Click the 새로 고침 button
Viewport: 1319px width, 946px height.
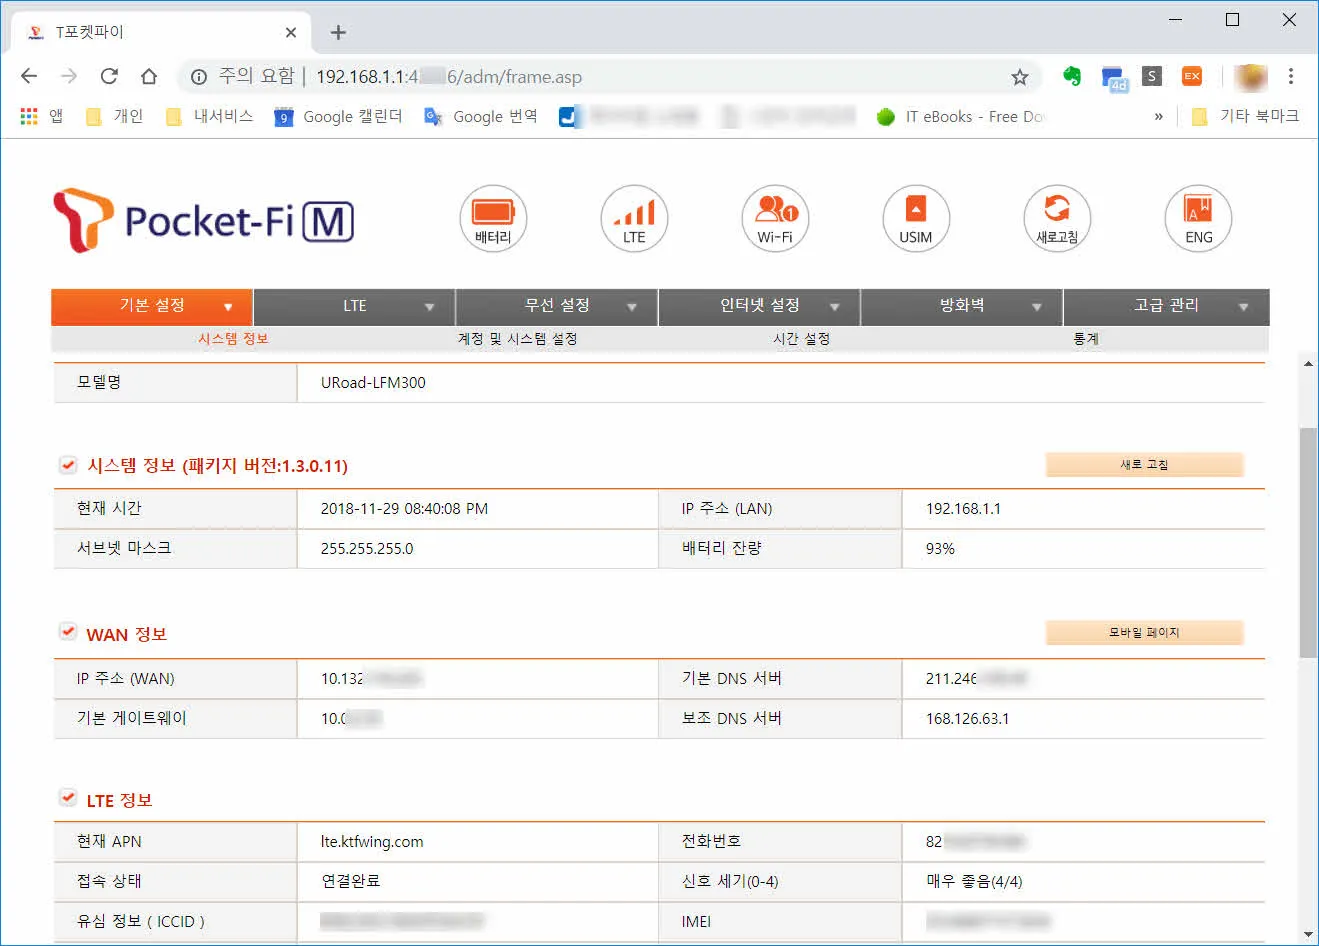[1144, 465]
